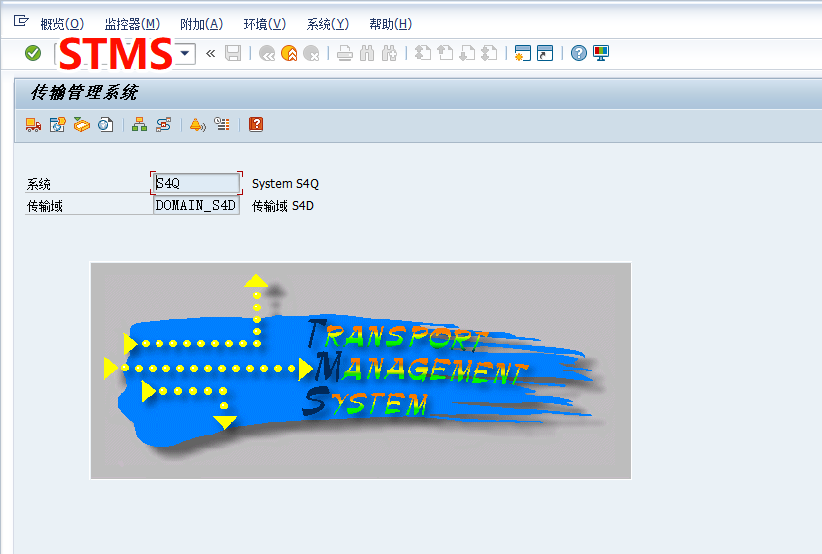Open the 概览(O) menu
Viewport: 822px width, 554px height.
click(62, 24)
